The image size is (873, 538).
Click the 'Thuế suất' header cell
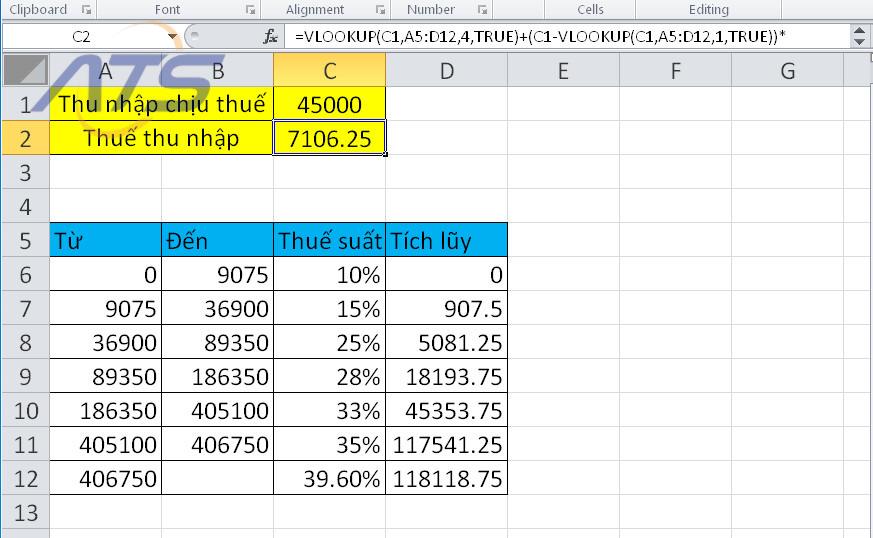[x=329, y=241]
